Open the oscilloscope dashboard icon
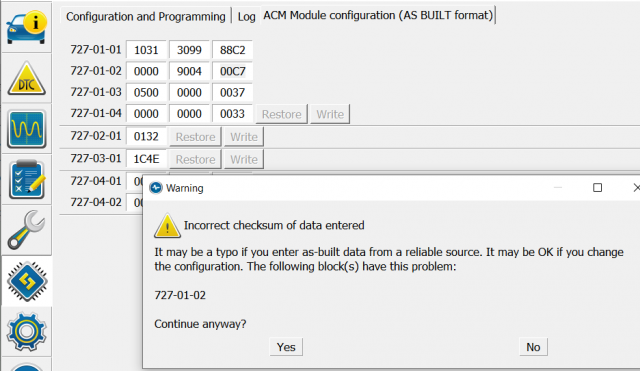Image resolution: width=640 pixels, height=371 pixels. [27, 129]
